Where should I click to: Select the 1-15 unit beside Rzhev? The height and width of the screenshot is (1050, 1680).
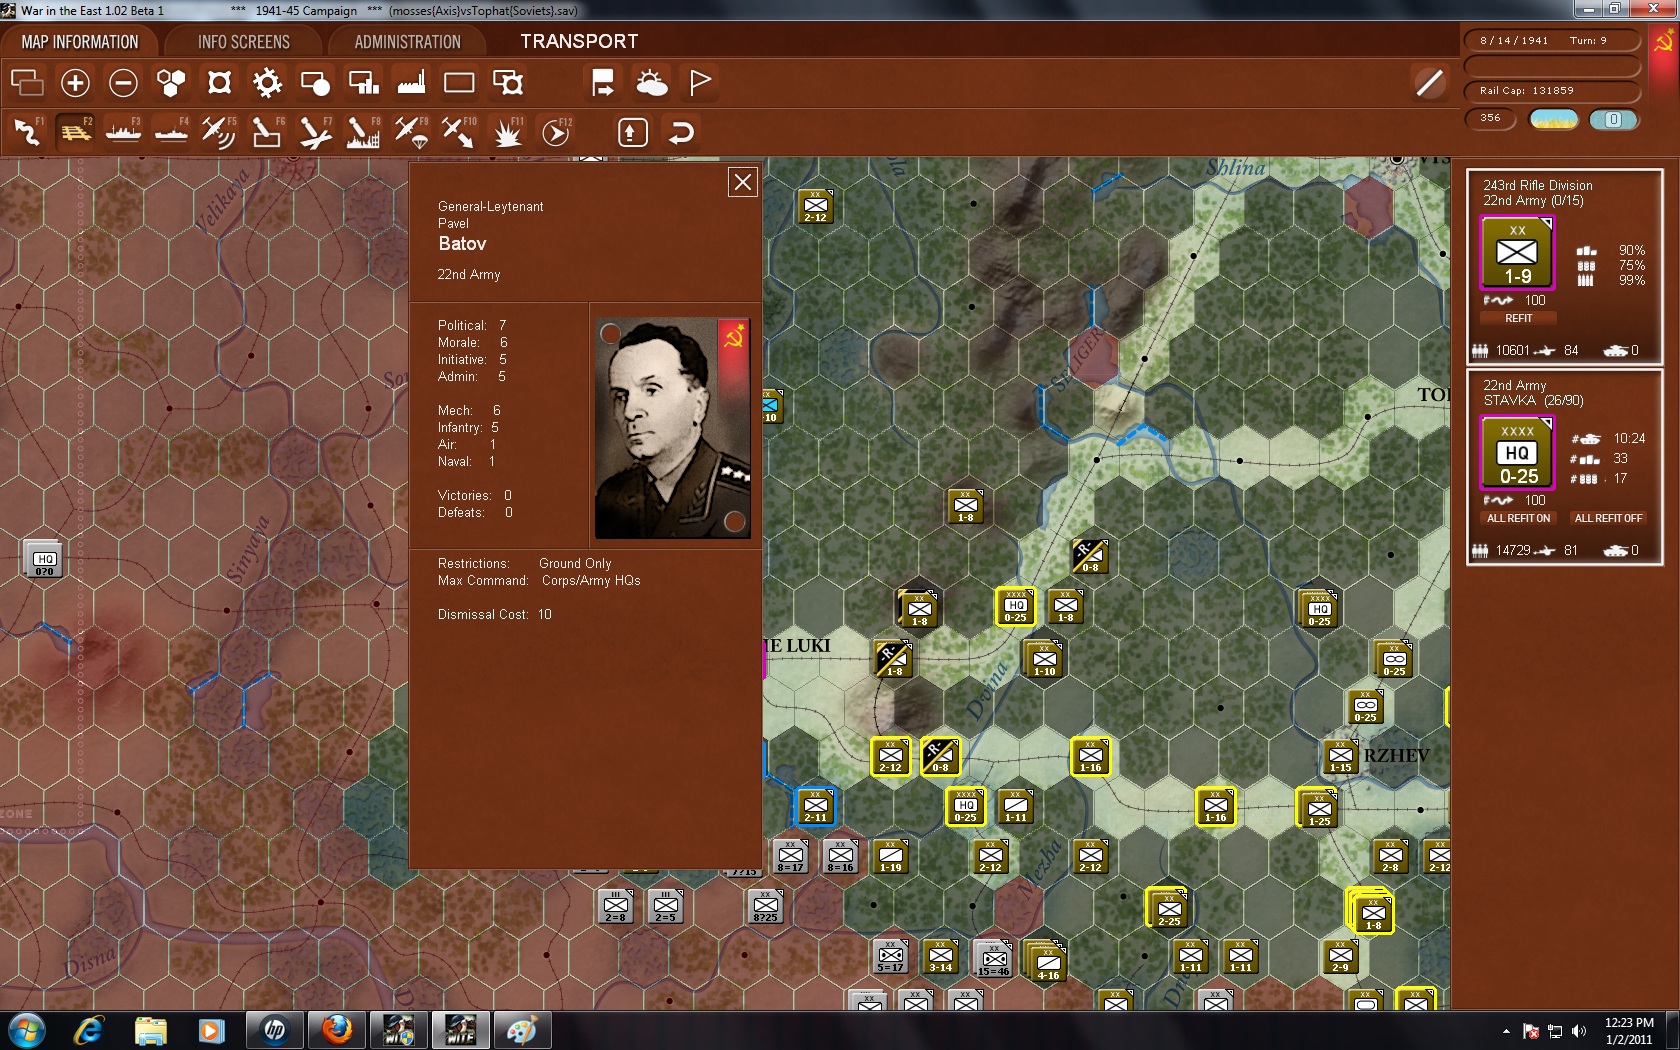click(x=1340, y=756)
